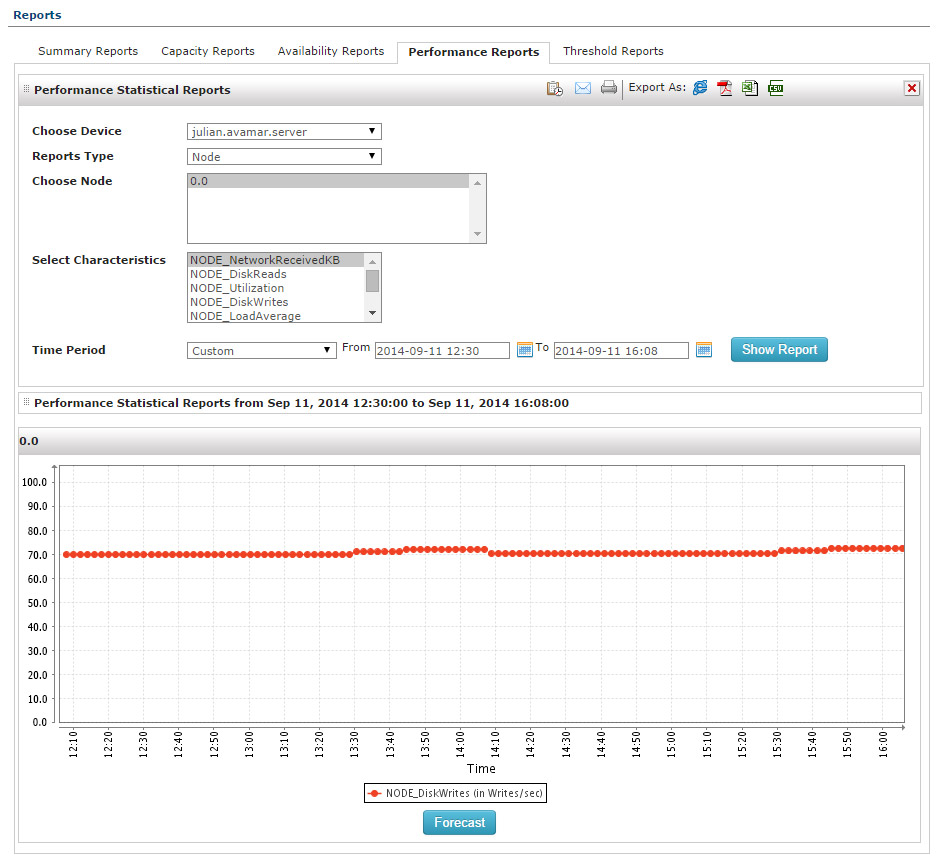Export report as HTML
944x868 pixels.
700,88
